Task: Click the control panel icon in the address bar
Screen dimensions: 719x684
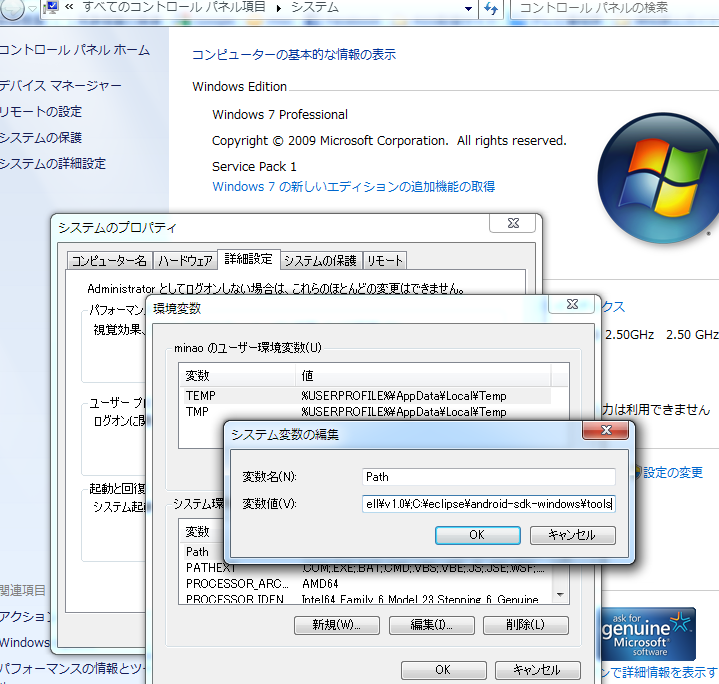Action: (50, 8)
